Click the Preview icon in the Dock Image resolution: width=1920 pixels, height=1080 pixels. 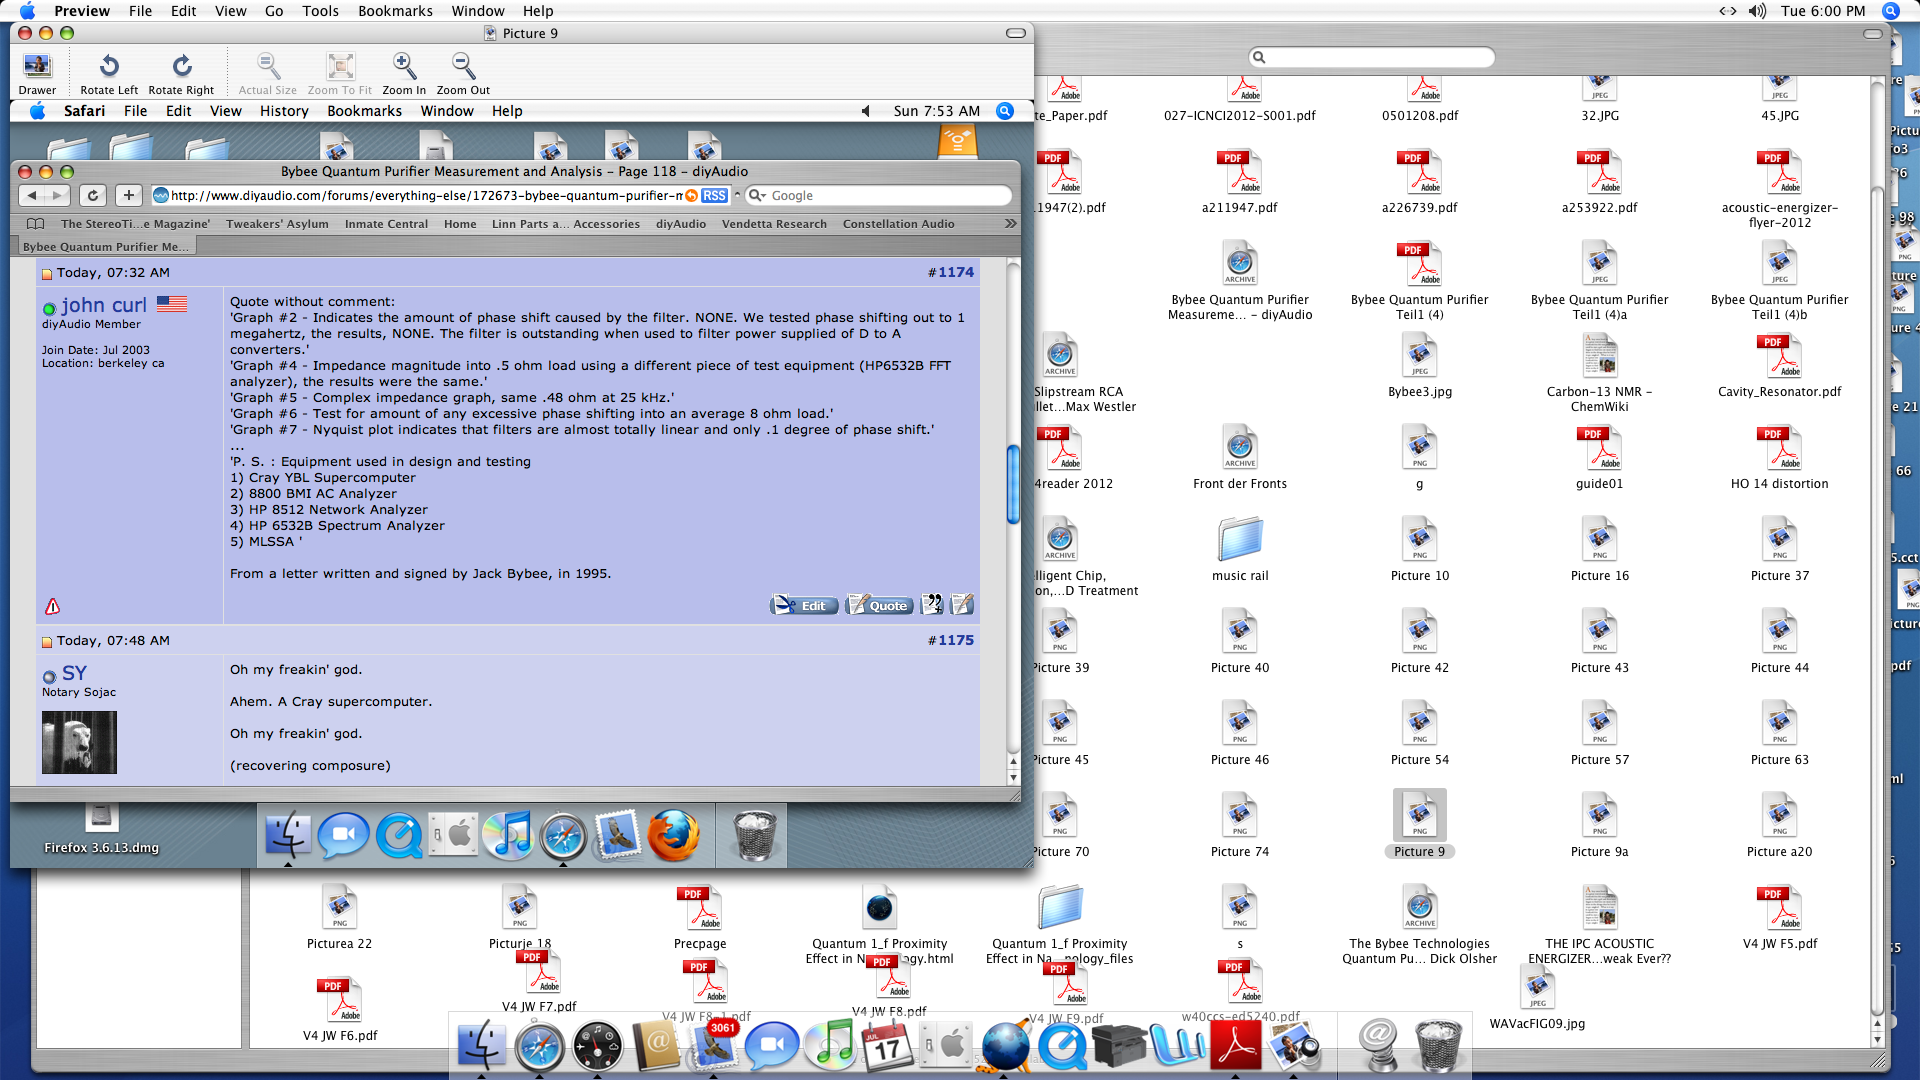[x=1294, y=1046]
